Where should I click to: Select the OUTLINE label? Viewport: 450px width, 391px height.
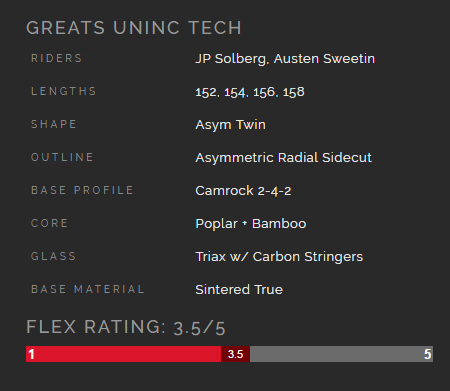(x=62, y=157)
